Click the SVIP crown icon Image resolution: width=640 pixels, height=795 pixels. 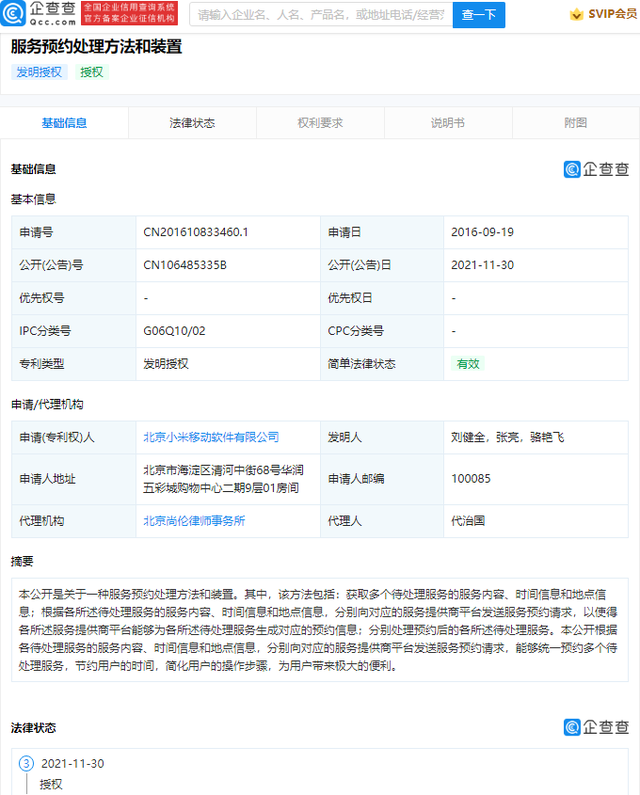coord(576,15)
